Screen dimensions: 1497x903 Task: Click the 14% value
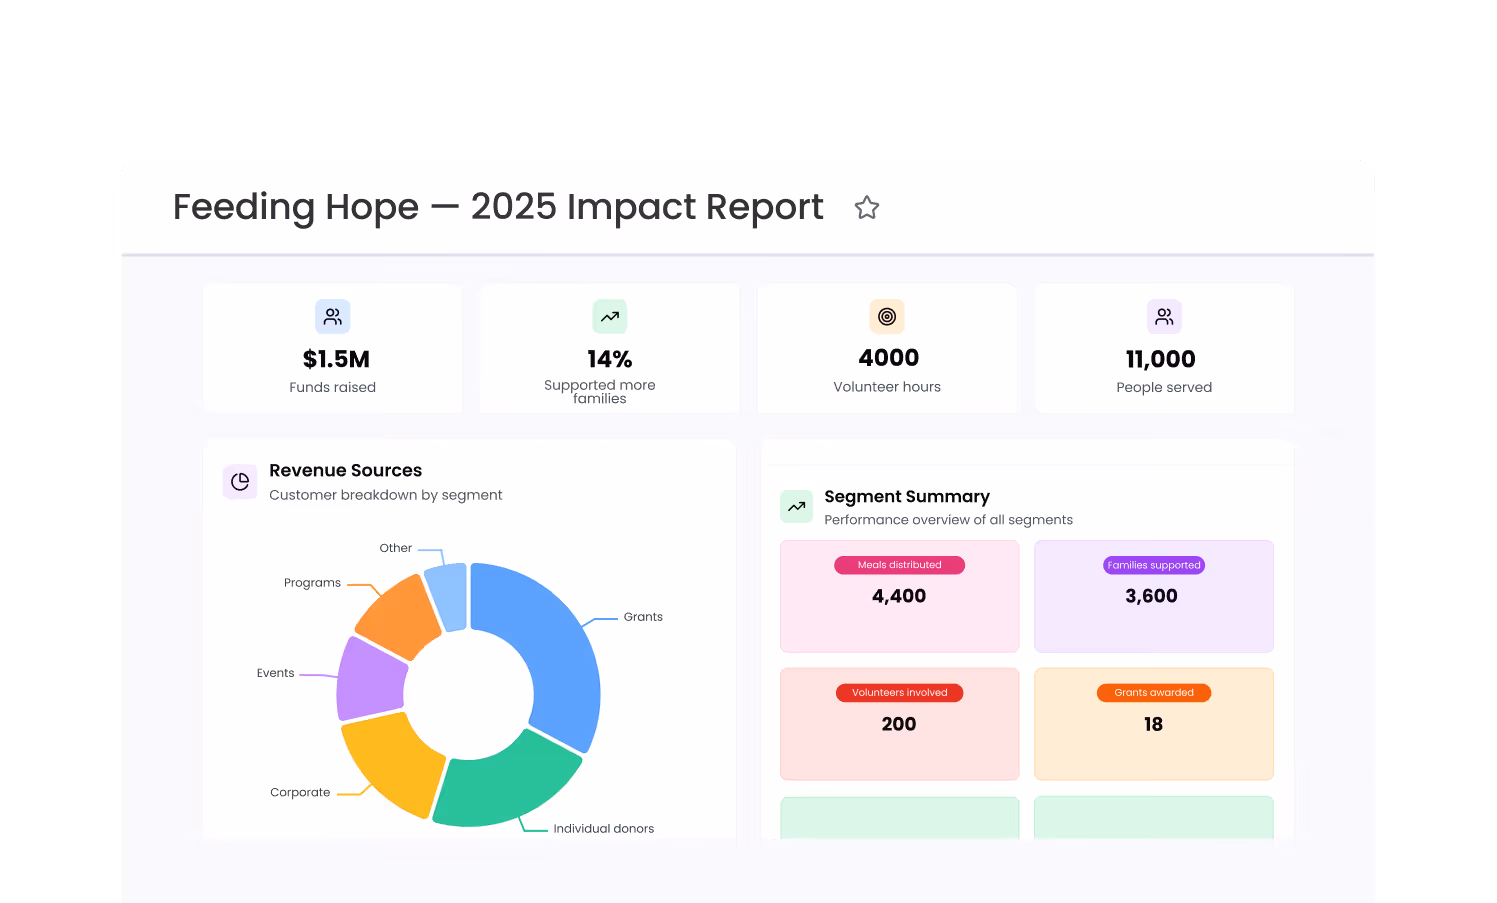[610, 359]
